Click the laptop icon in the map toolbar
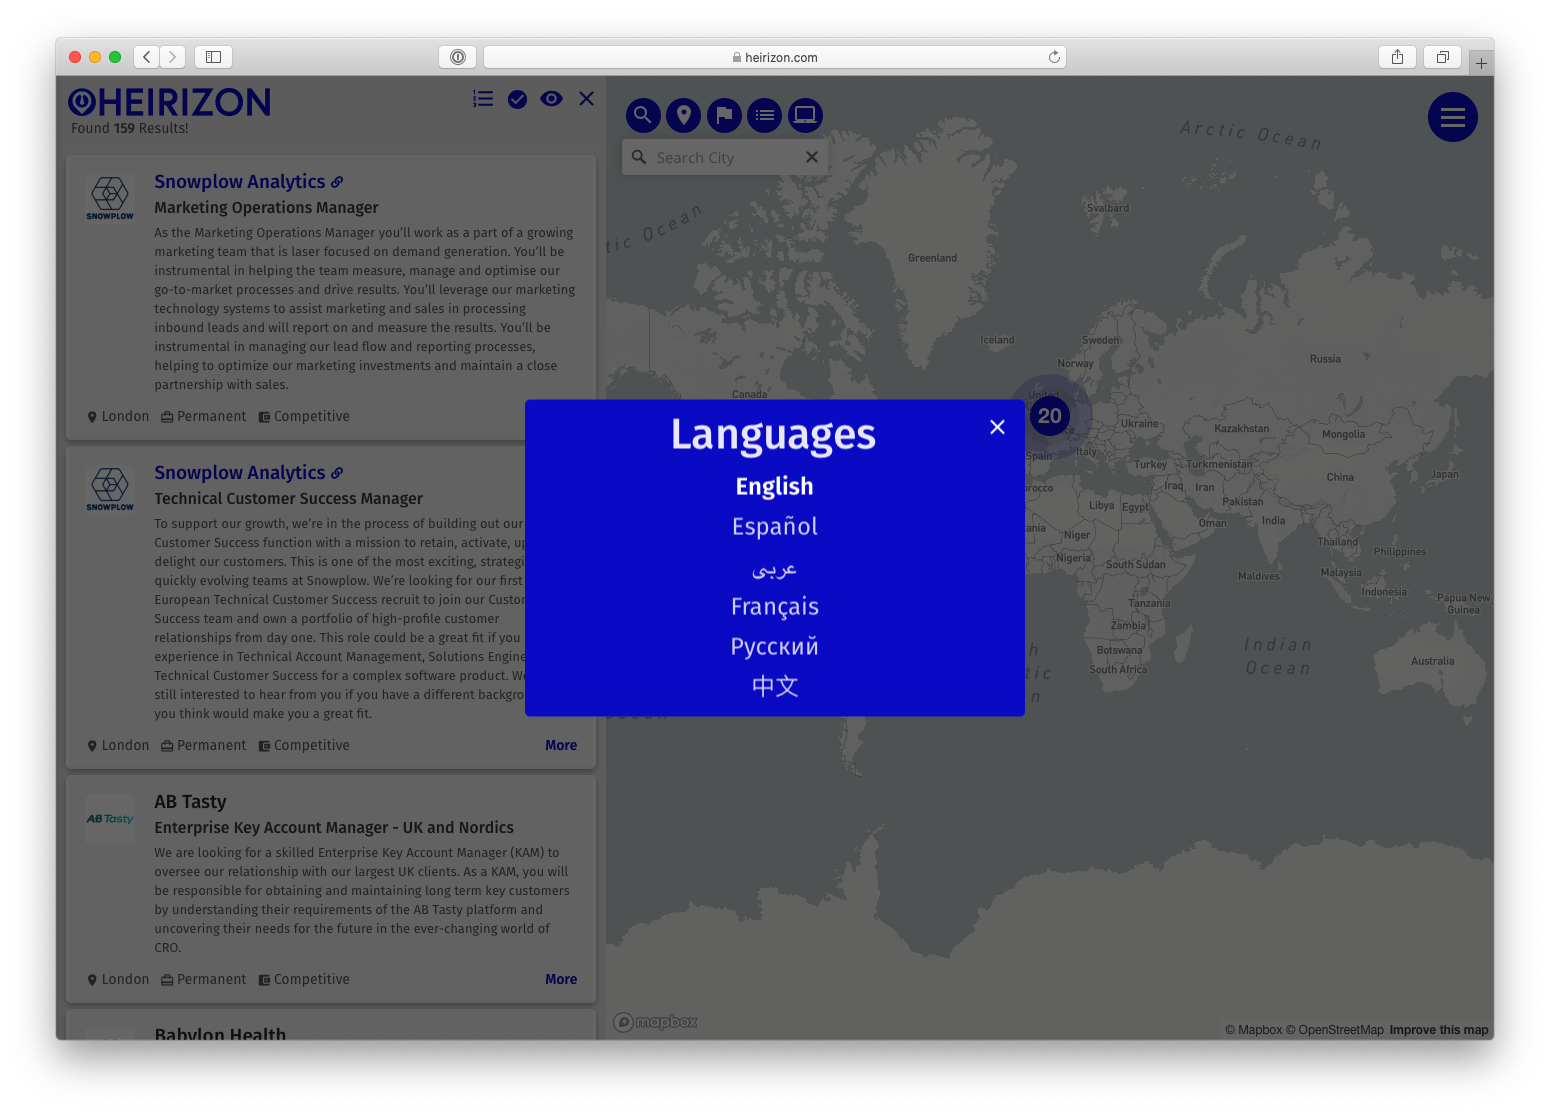The image size is (1550, 1114). coord(806,115)
